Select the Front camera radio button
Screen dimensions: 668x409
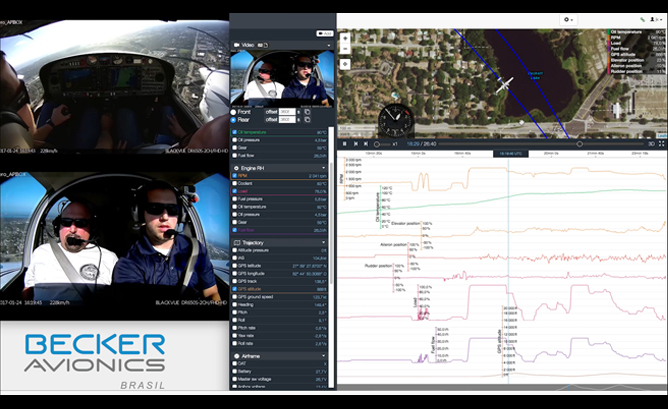(x=234, y=111)
